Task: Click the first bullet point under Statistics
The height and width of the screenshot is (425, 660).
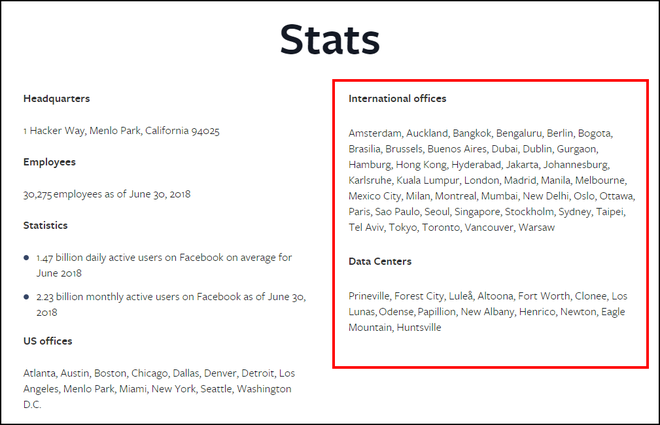Action: coord(27,259)
